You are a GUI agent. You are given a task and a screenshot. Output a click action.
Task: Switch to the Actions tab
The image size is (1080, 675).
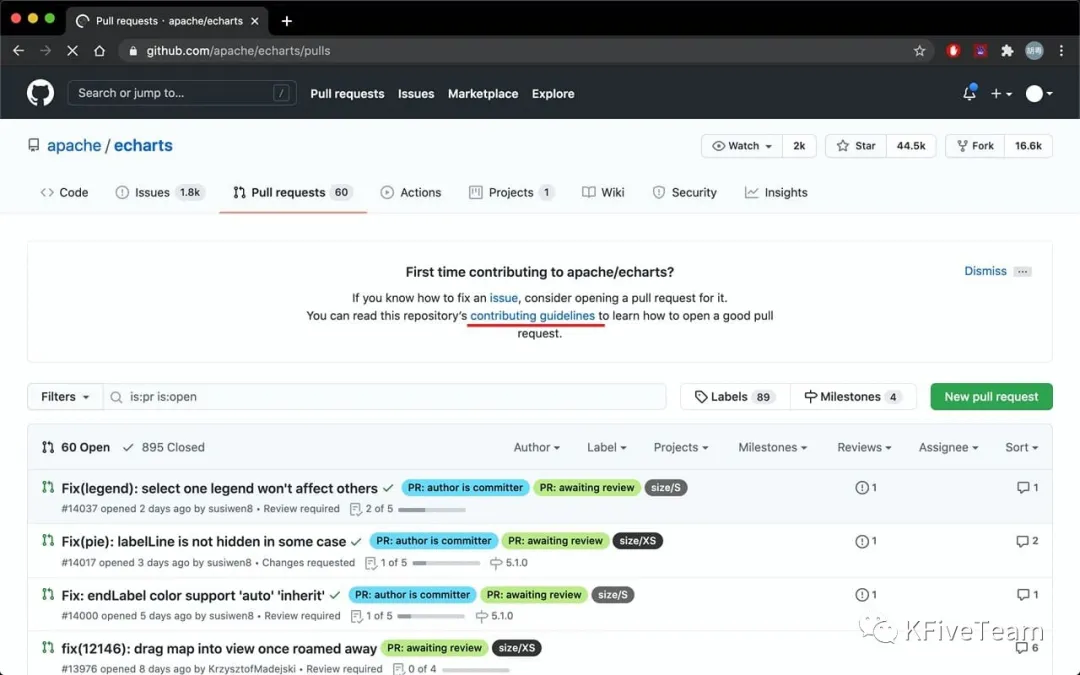[x=411, y=193]
